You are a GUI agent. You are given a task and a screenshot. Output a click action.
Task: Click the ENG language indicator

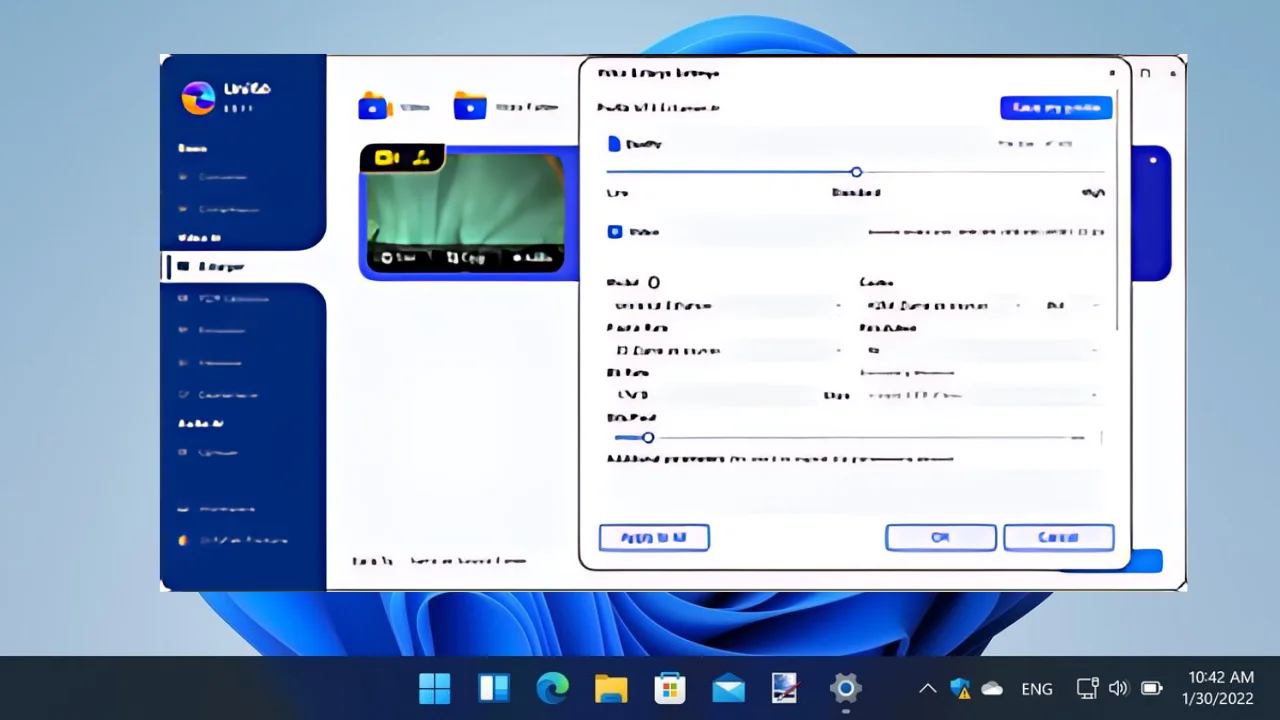click(x=1037, y=688)
